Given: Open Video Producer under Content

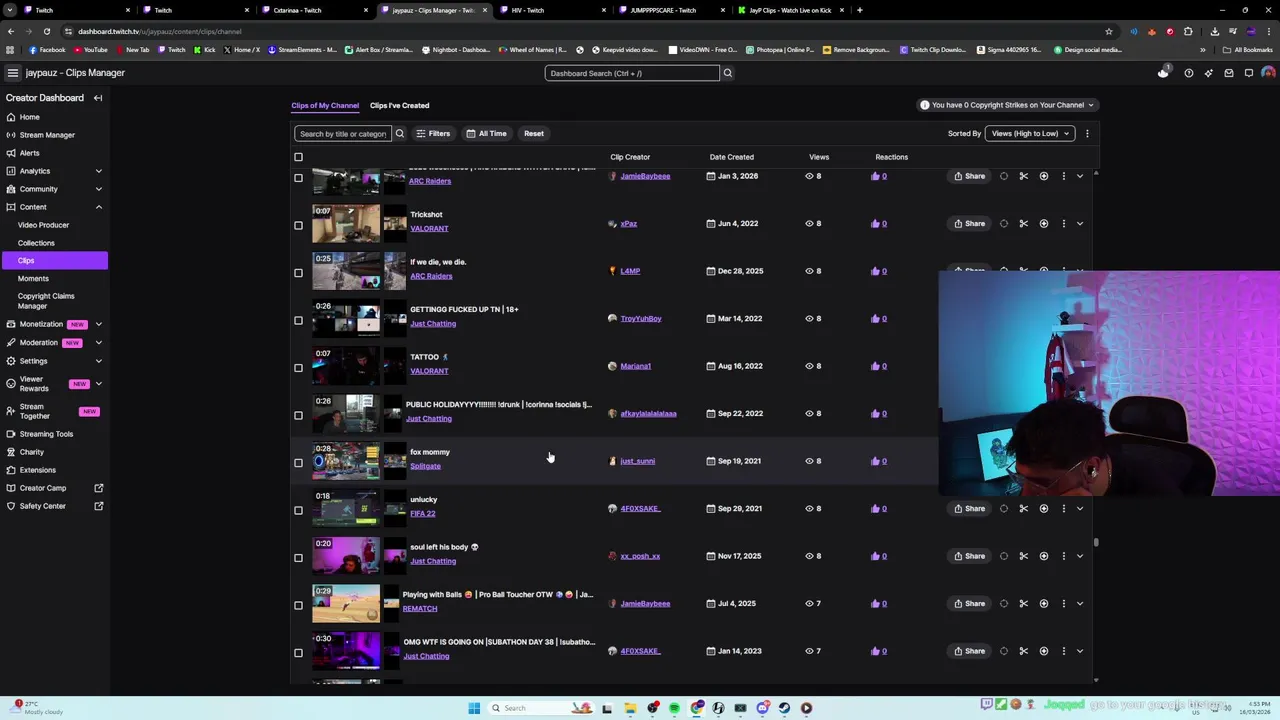Looking at the screenshot, I should coord(43,225).
